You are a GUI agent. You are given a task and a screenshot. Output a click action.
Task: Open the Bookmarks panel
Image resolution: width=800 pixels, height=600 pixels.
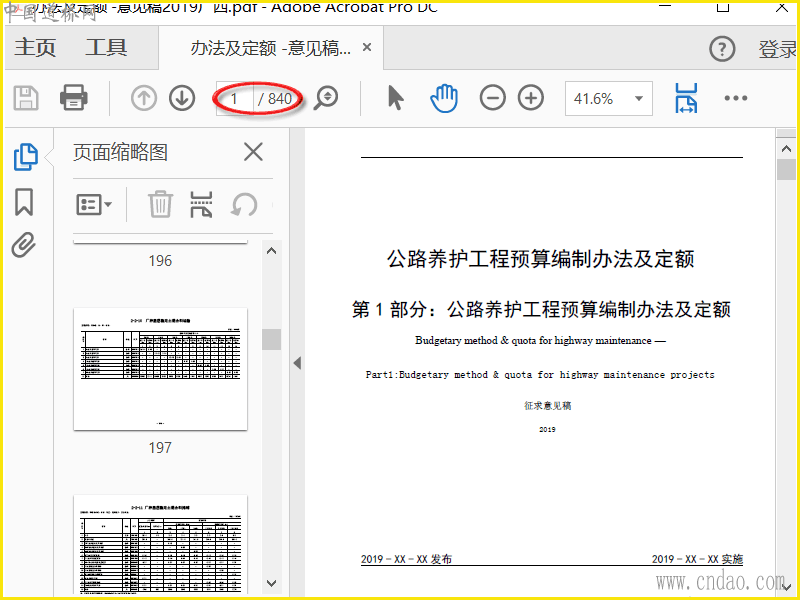24,202
